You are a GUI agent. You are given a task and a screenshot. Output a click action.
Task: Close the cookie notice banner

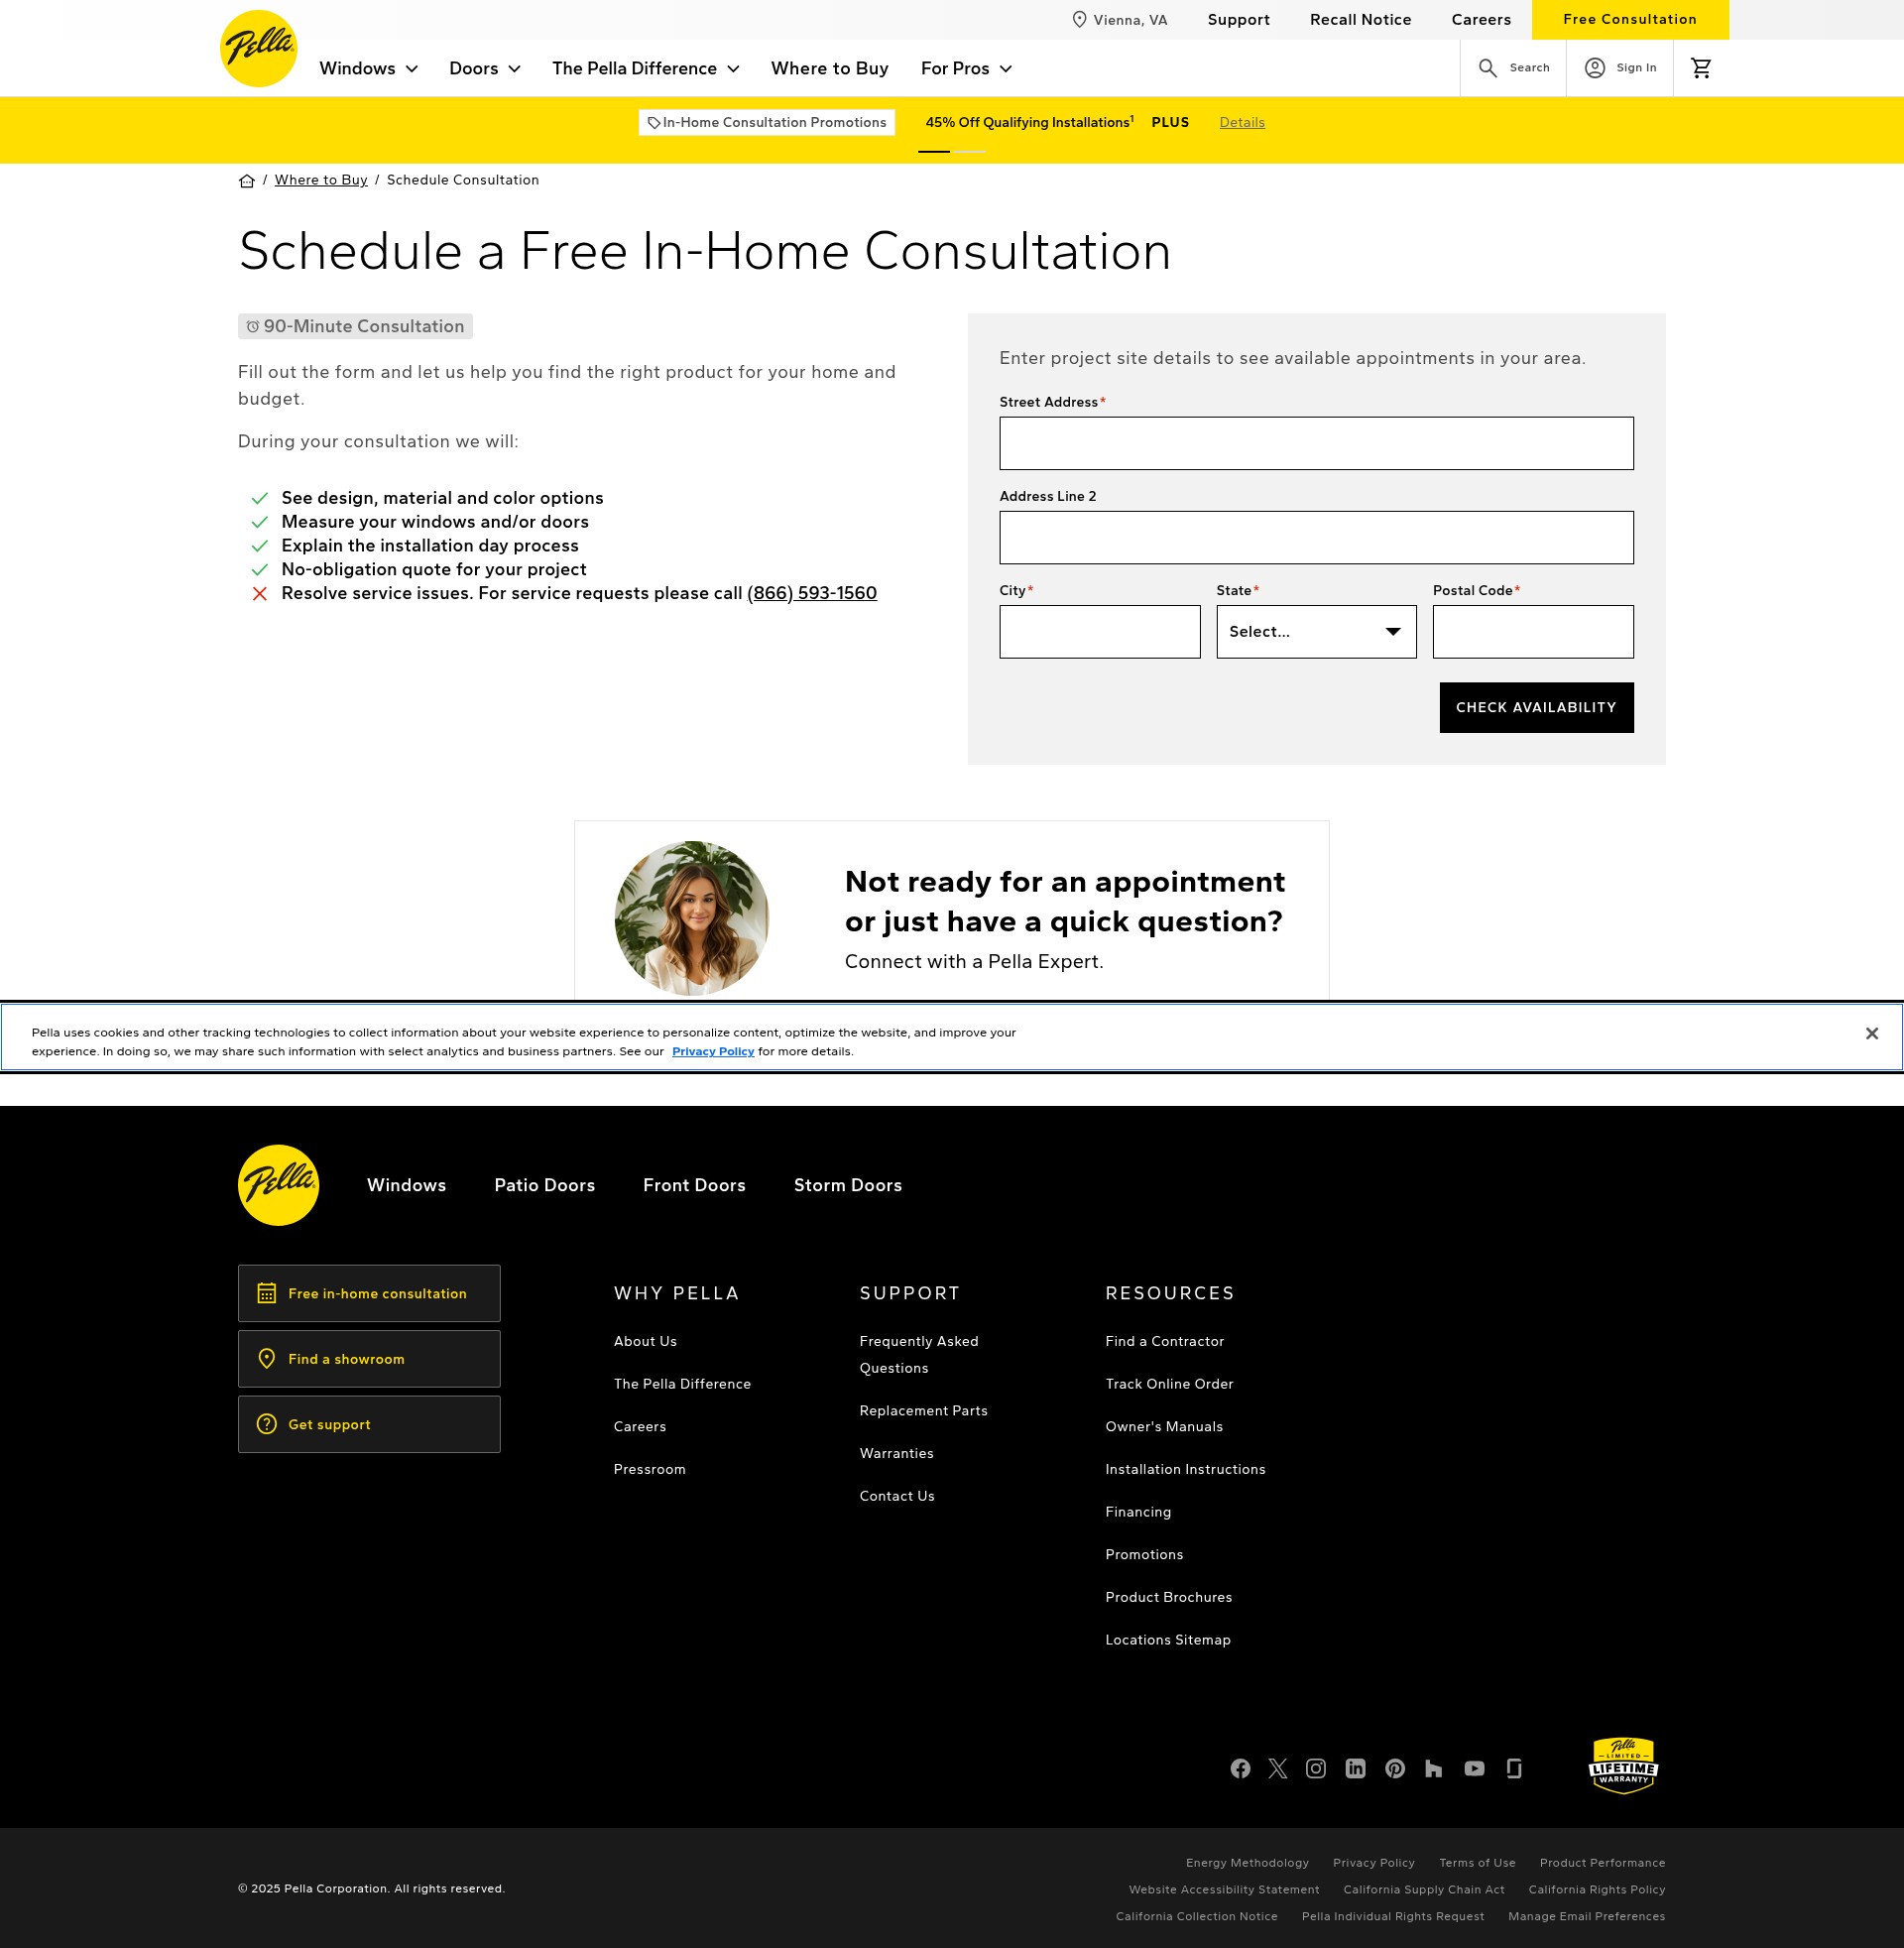(x=1871, y=1034)
